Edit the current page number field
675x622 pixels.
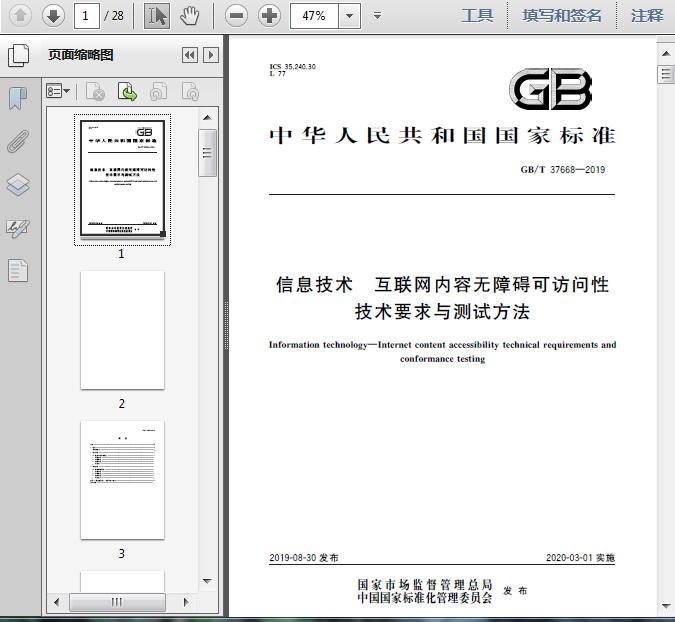pos(87,16)
